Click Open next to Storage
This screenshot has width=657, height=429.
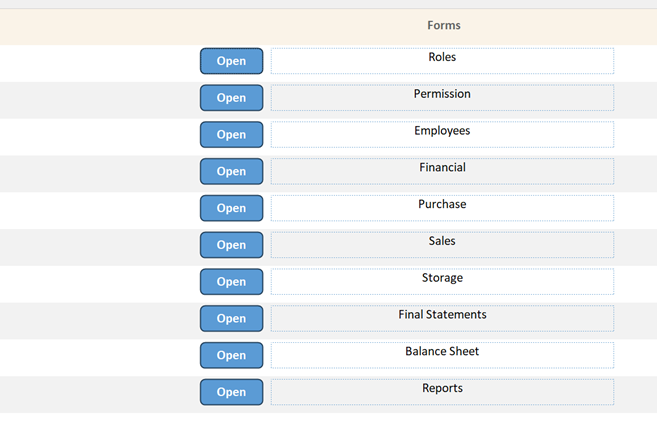coord(231,282)
